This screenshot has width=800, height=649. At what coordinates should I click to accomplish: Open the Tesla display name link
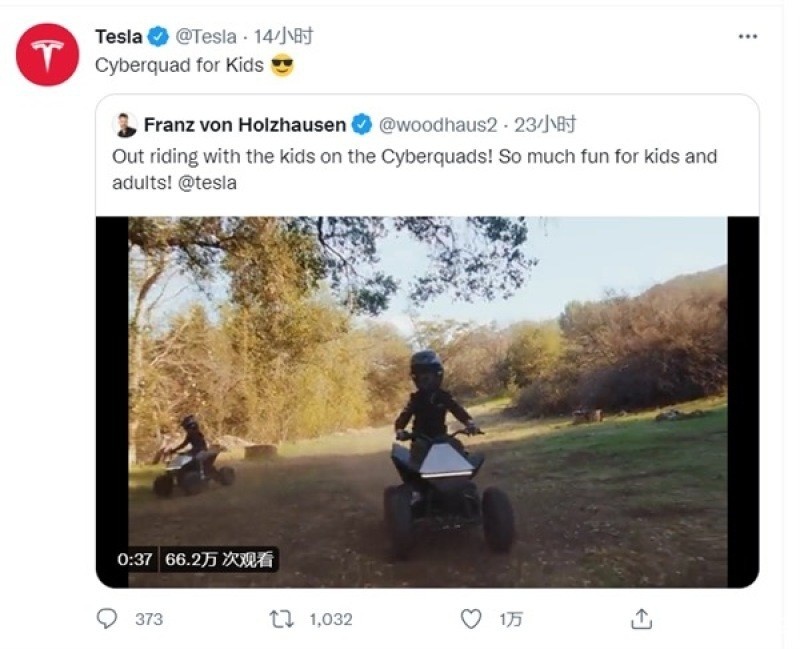coord(118,37)
